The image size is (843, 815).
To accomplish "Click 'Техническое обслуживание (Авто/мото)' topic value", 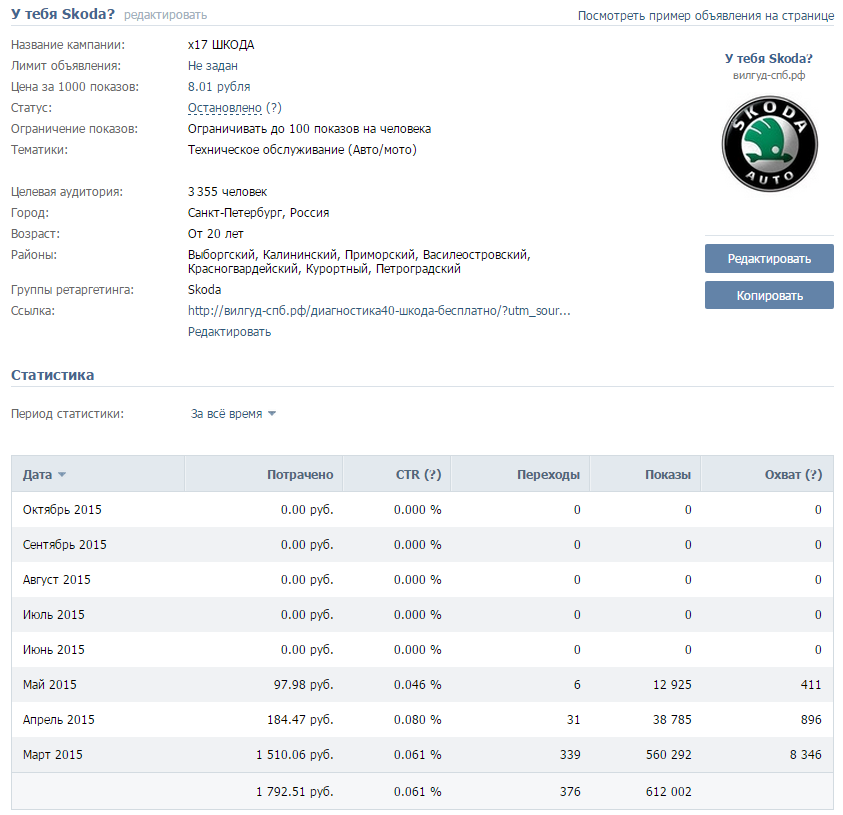I will [x=302, y=149].
